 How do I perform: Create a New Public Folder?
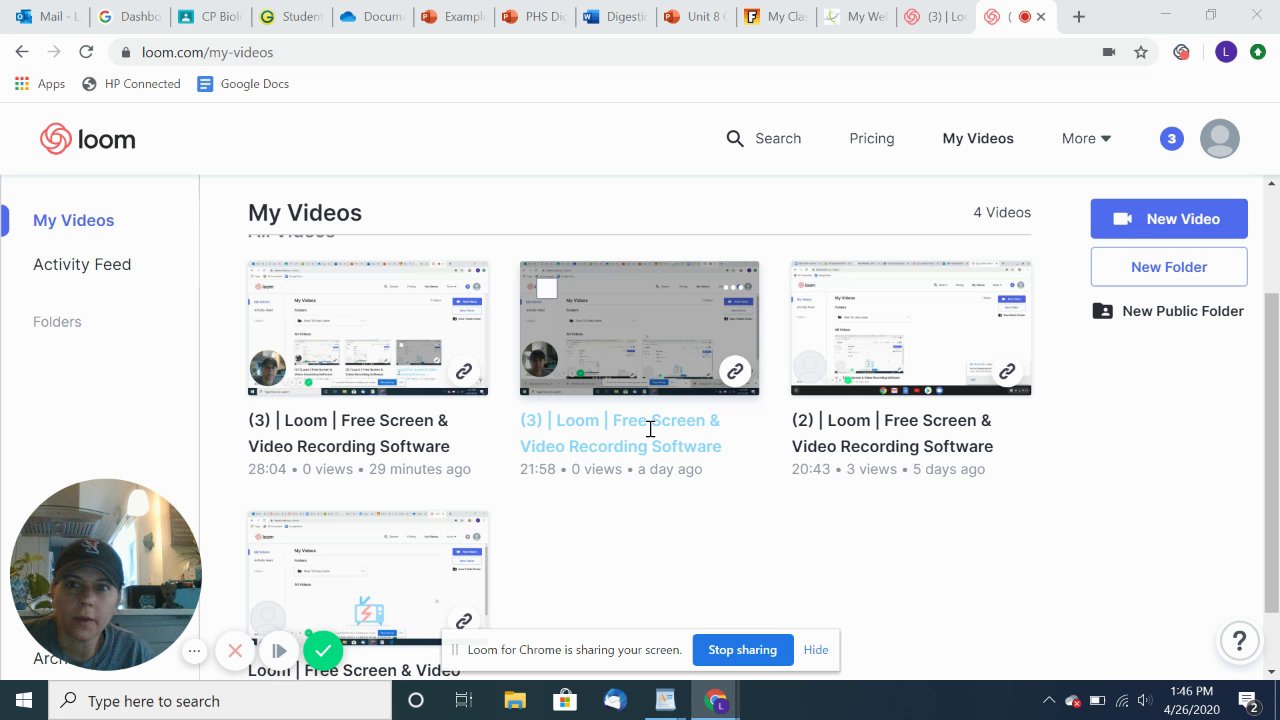pos(1169,311)
